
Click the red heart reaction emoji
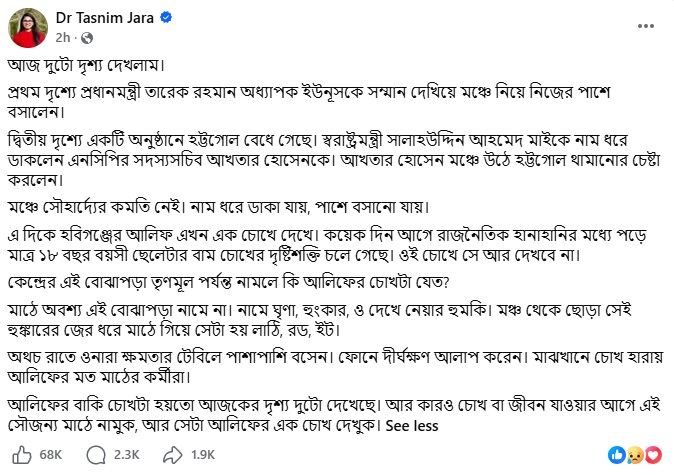[x=653, y=455]
